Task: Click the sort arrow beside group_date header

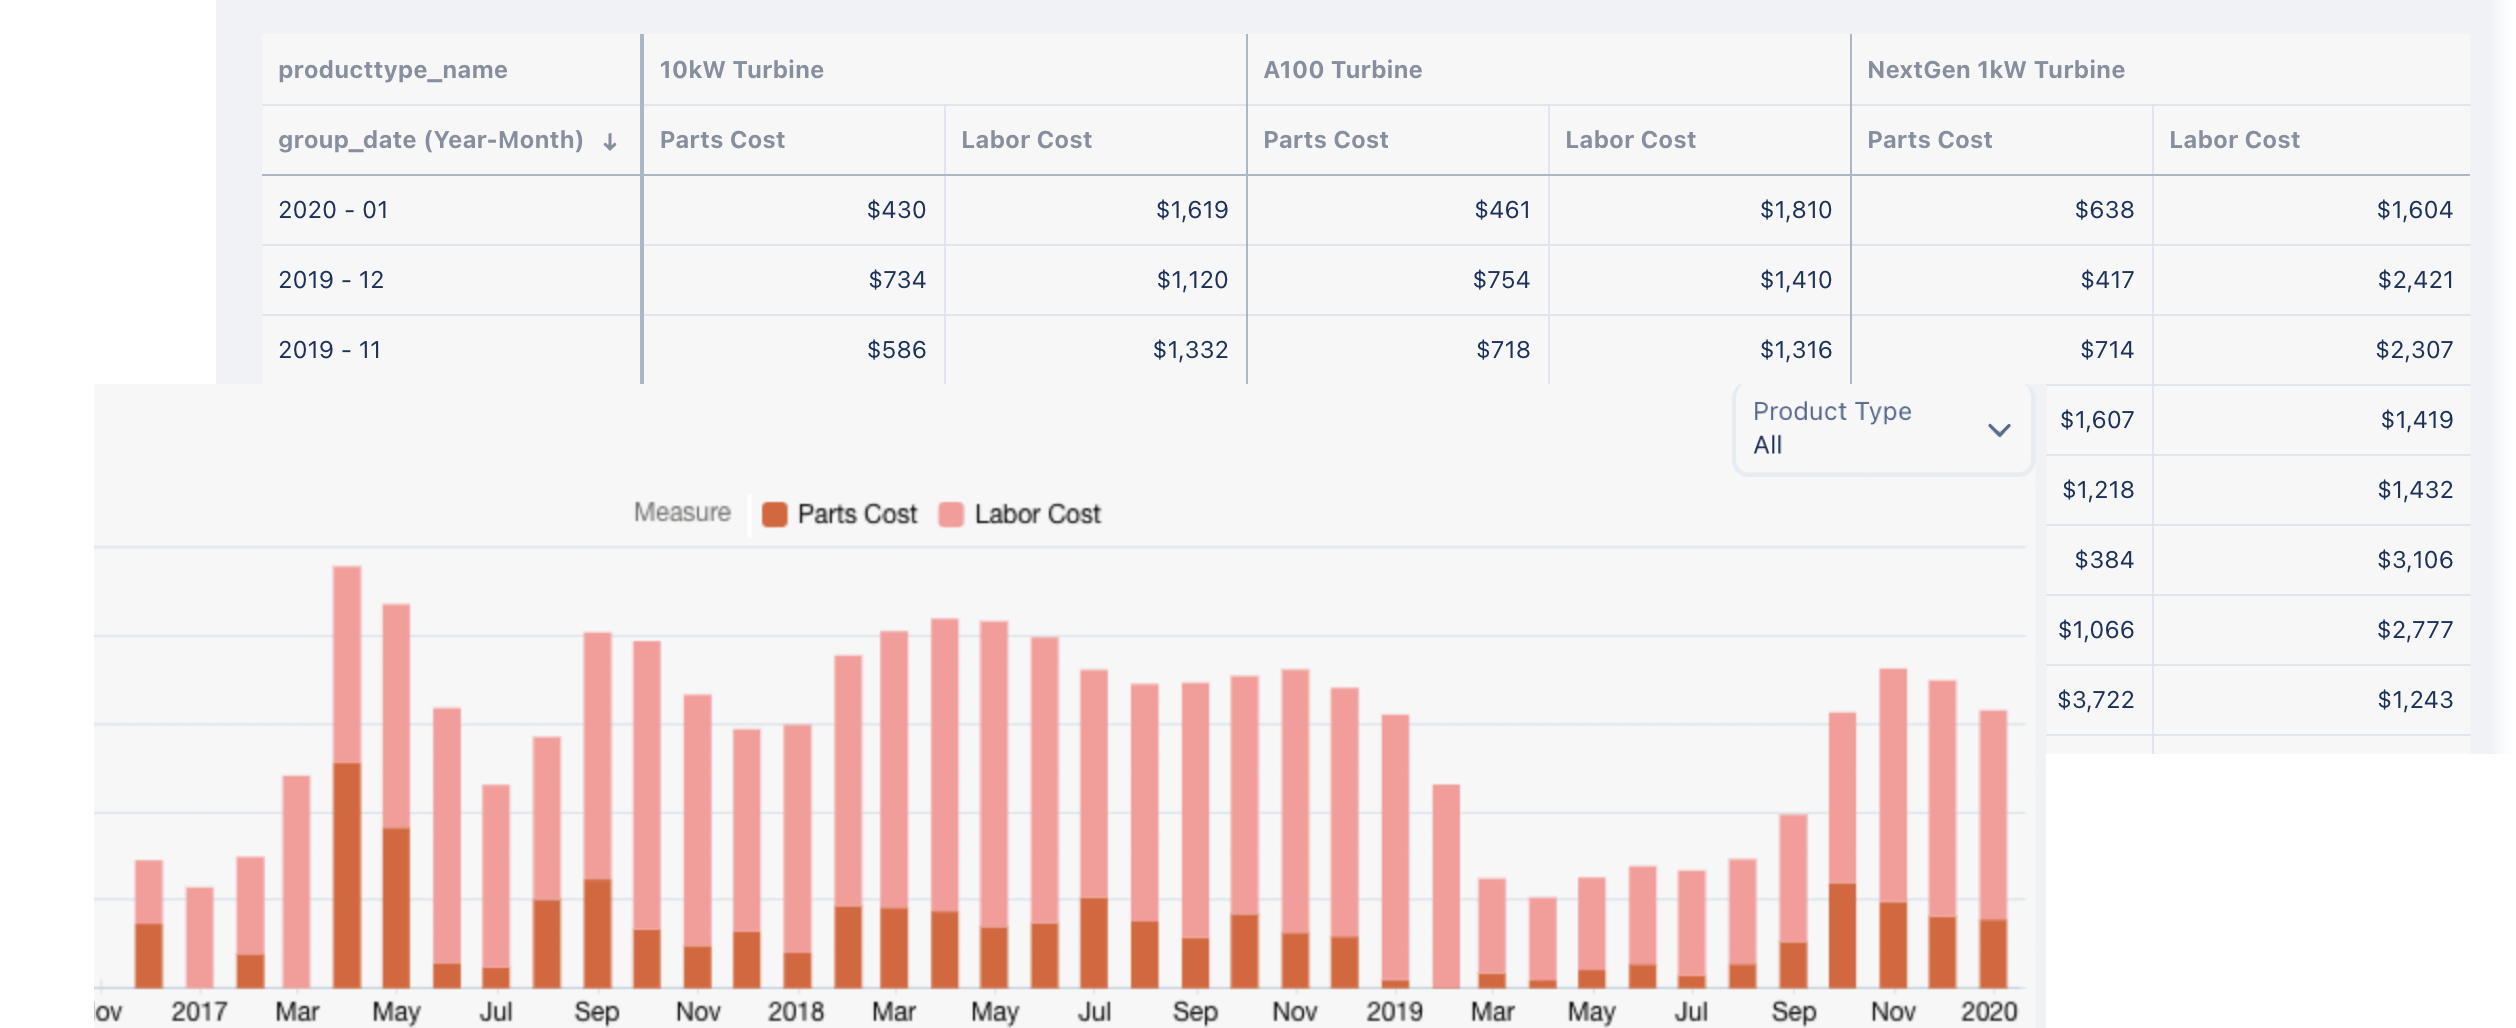Action: pyautogui.click(x=610, y=142)
